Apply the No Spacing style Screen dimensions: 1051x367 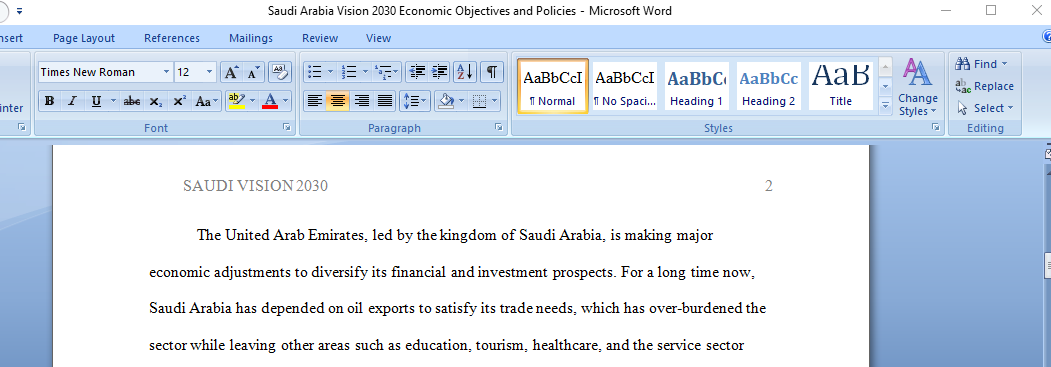pyautogui.click(x=625, y=86)
